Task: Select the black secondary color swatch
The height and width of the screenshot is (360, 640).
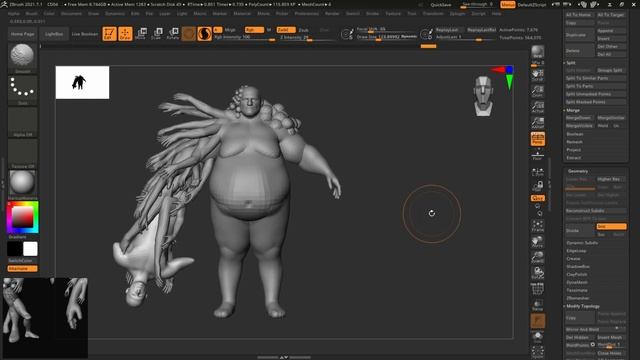Action: 15,249
